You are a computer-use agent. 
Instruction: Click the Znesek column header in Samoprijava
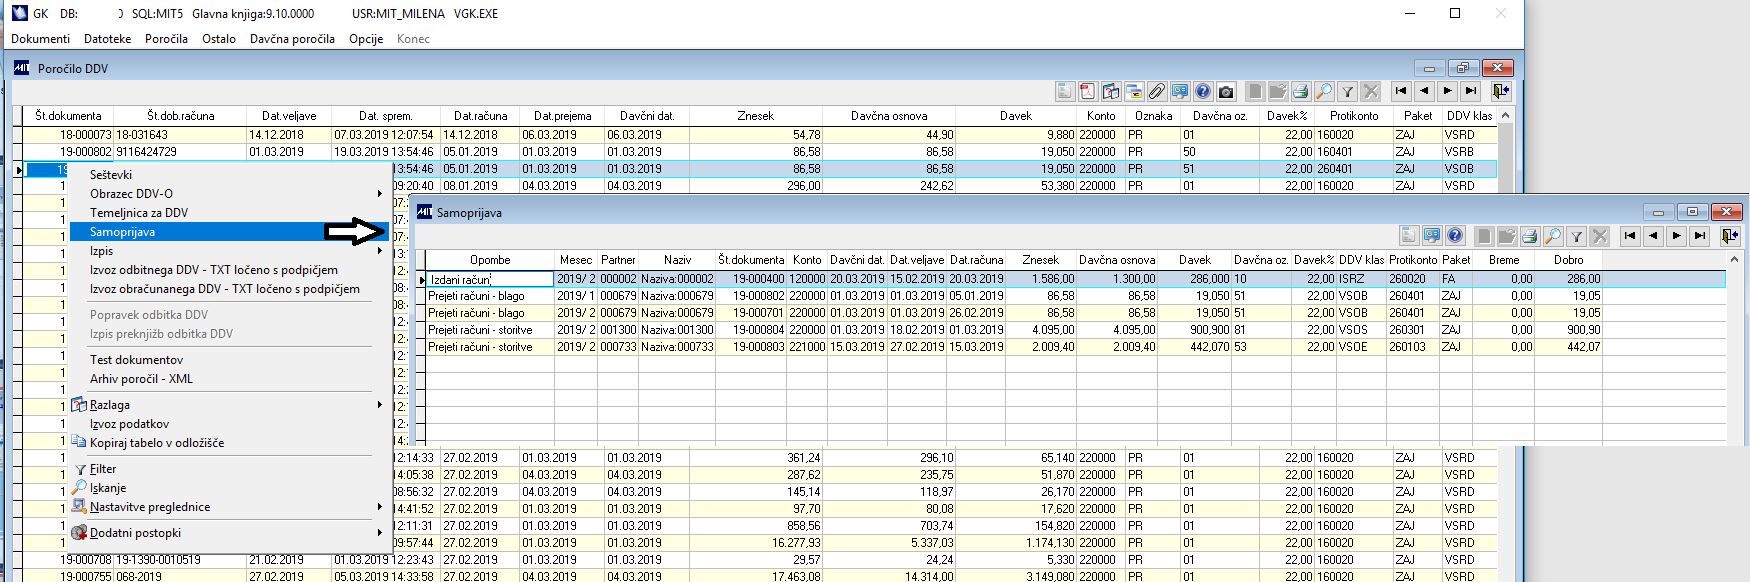pyautogui.click(x=1040, y=260)
